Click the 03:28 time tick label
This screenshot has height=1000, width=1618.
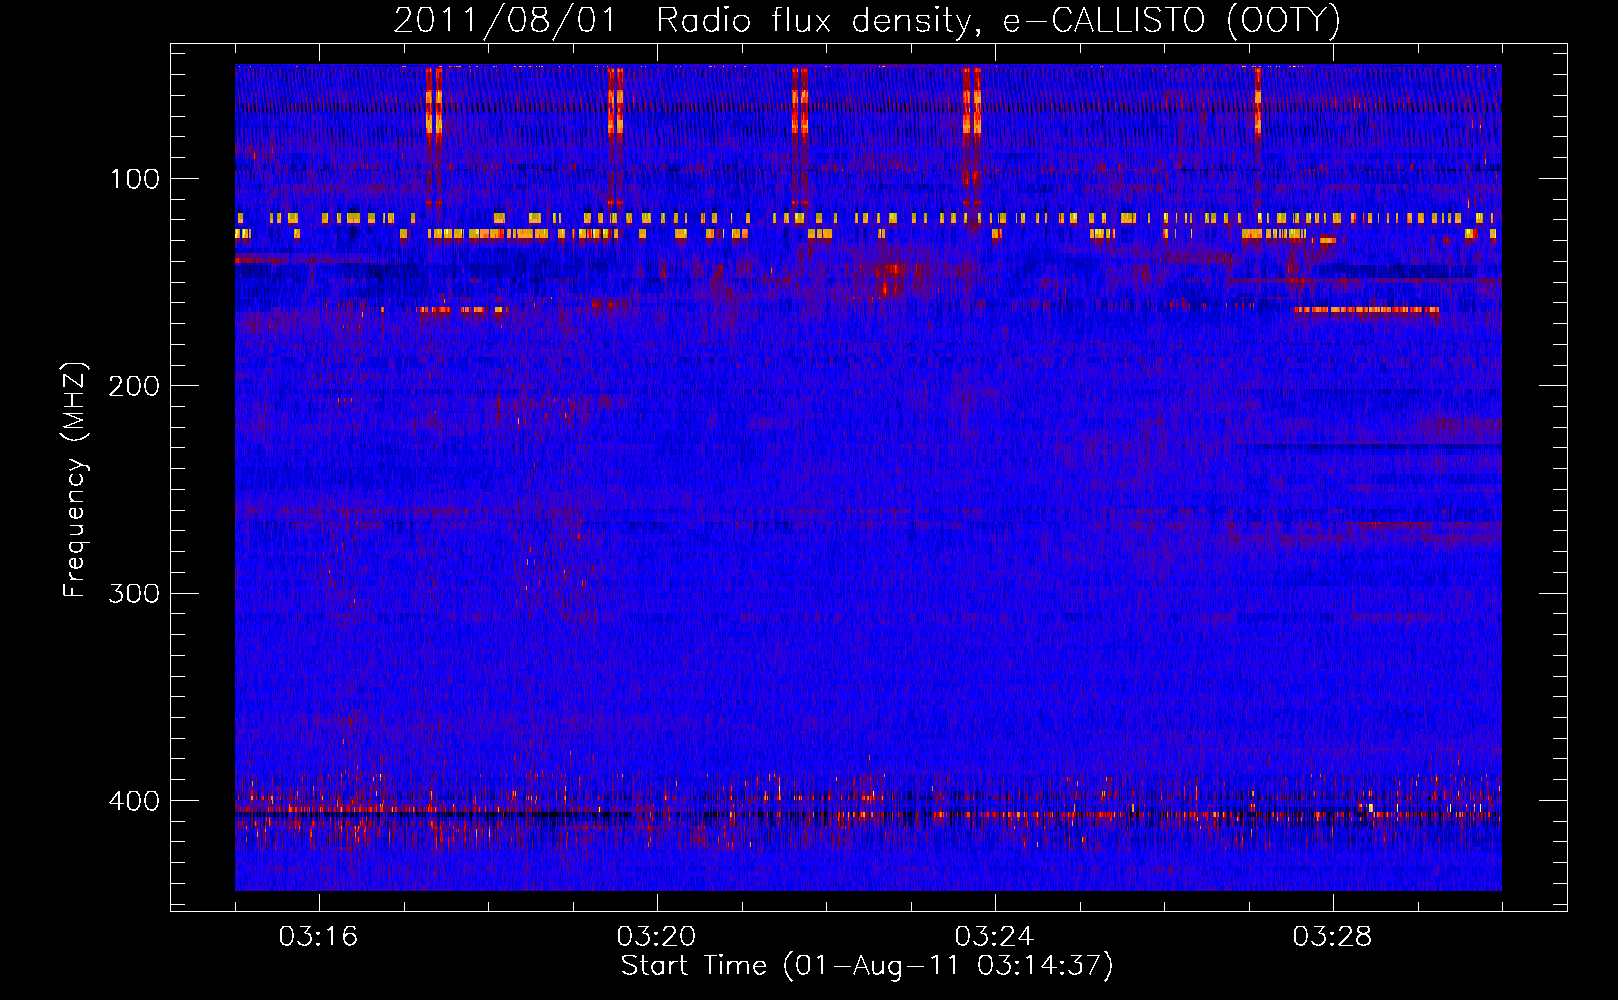(1332, 937)
